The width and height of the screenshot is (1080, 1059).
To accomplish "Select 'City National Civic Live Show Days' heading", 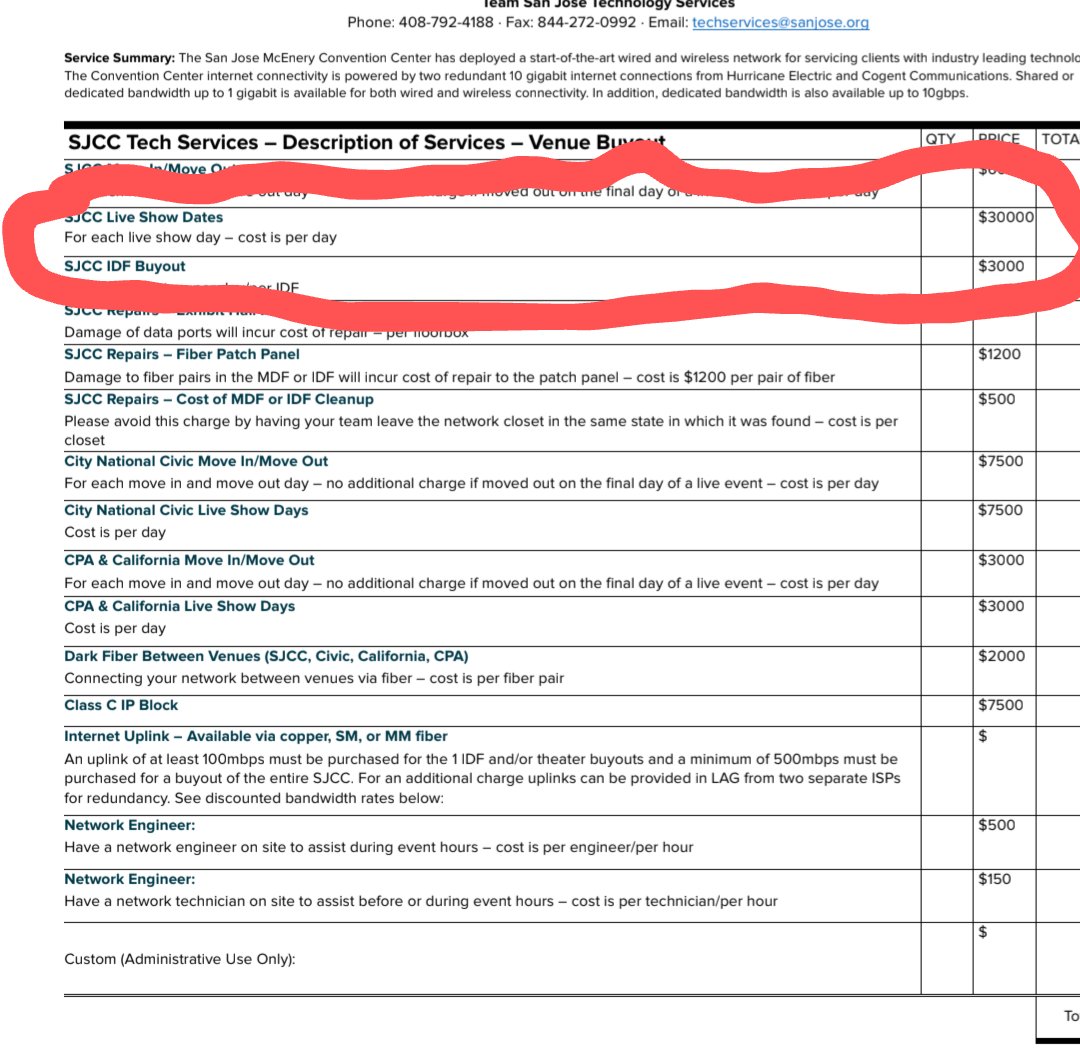I will 186,510.
